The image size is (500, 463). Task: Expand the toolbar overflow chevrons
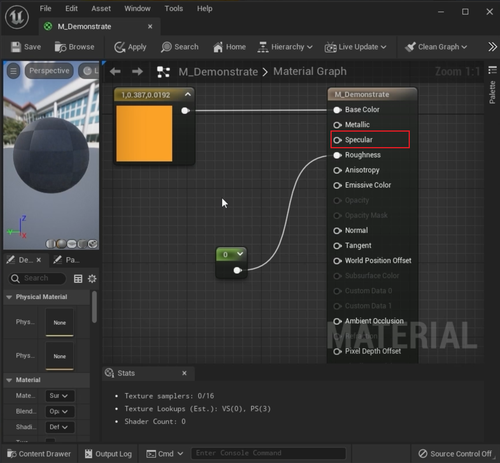coord(492,47)
